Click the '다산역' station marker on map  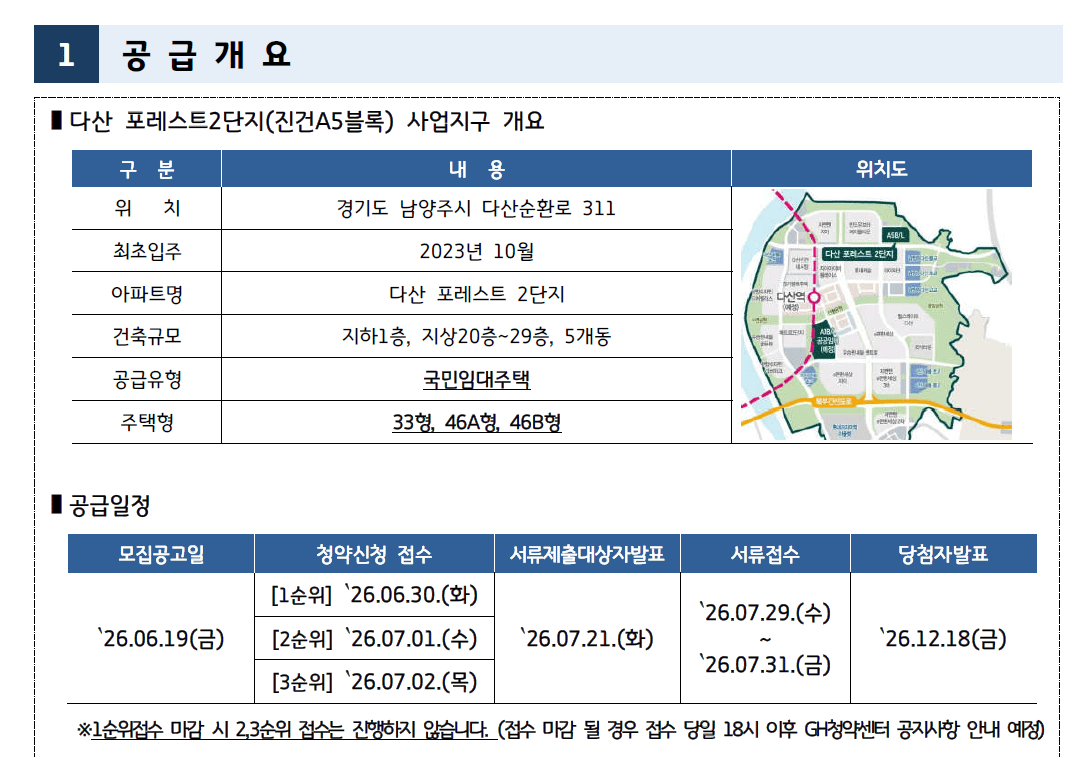point(814,297)
